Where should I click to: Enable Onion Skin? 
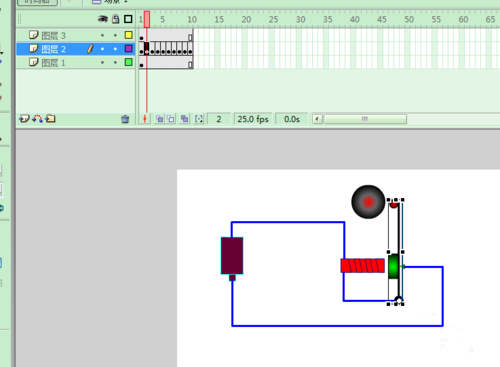[160, 119]
